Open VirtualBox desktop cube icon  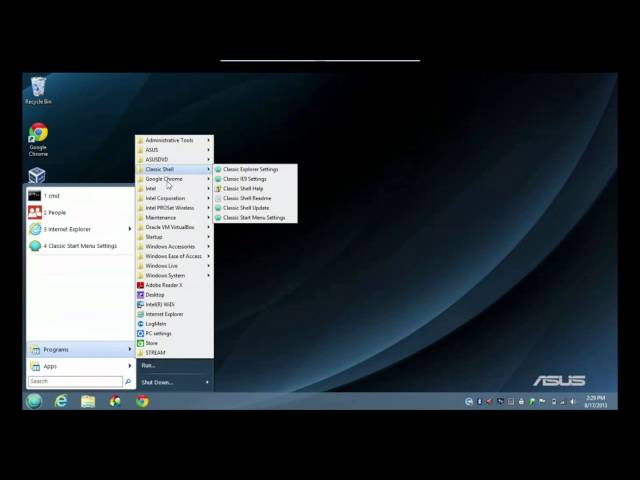point(37,176)
